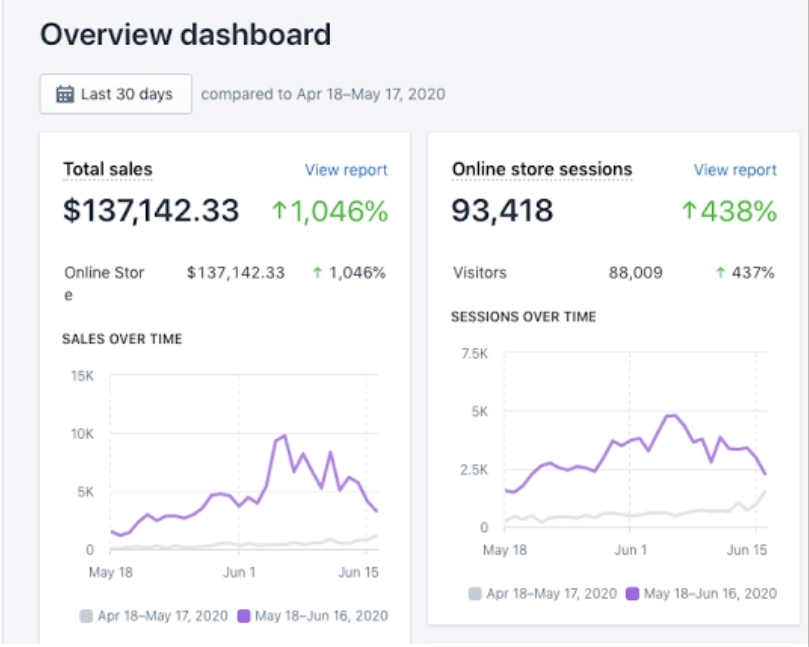Click purple May 18–Jun 16 swatch in sessions legend
This screenshot has height=647, width=809.
pyautogui.click(x=633, y=593)
